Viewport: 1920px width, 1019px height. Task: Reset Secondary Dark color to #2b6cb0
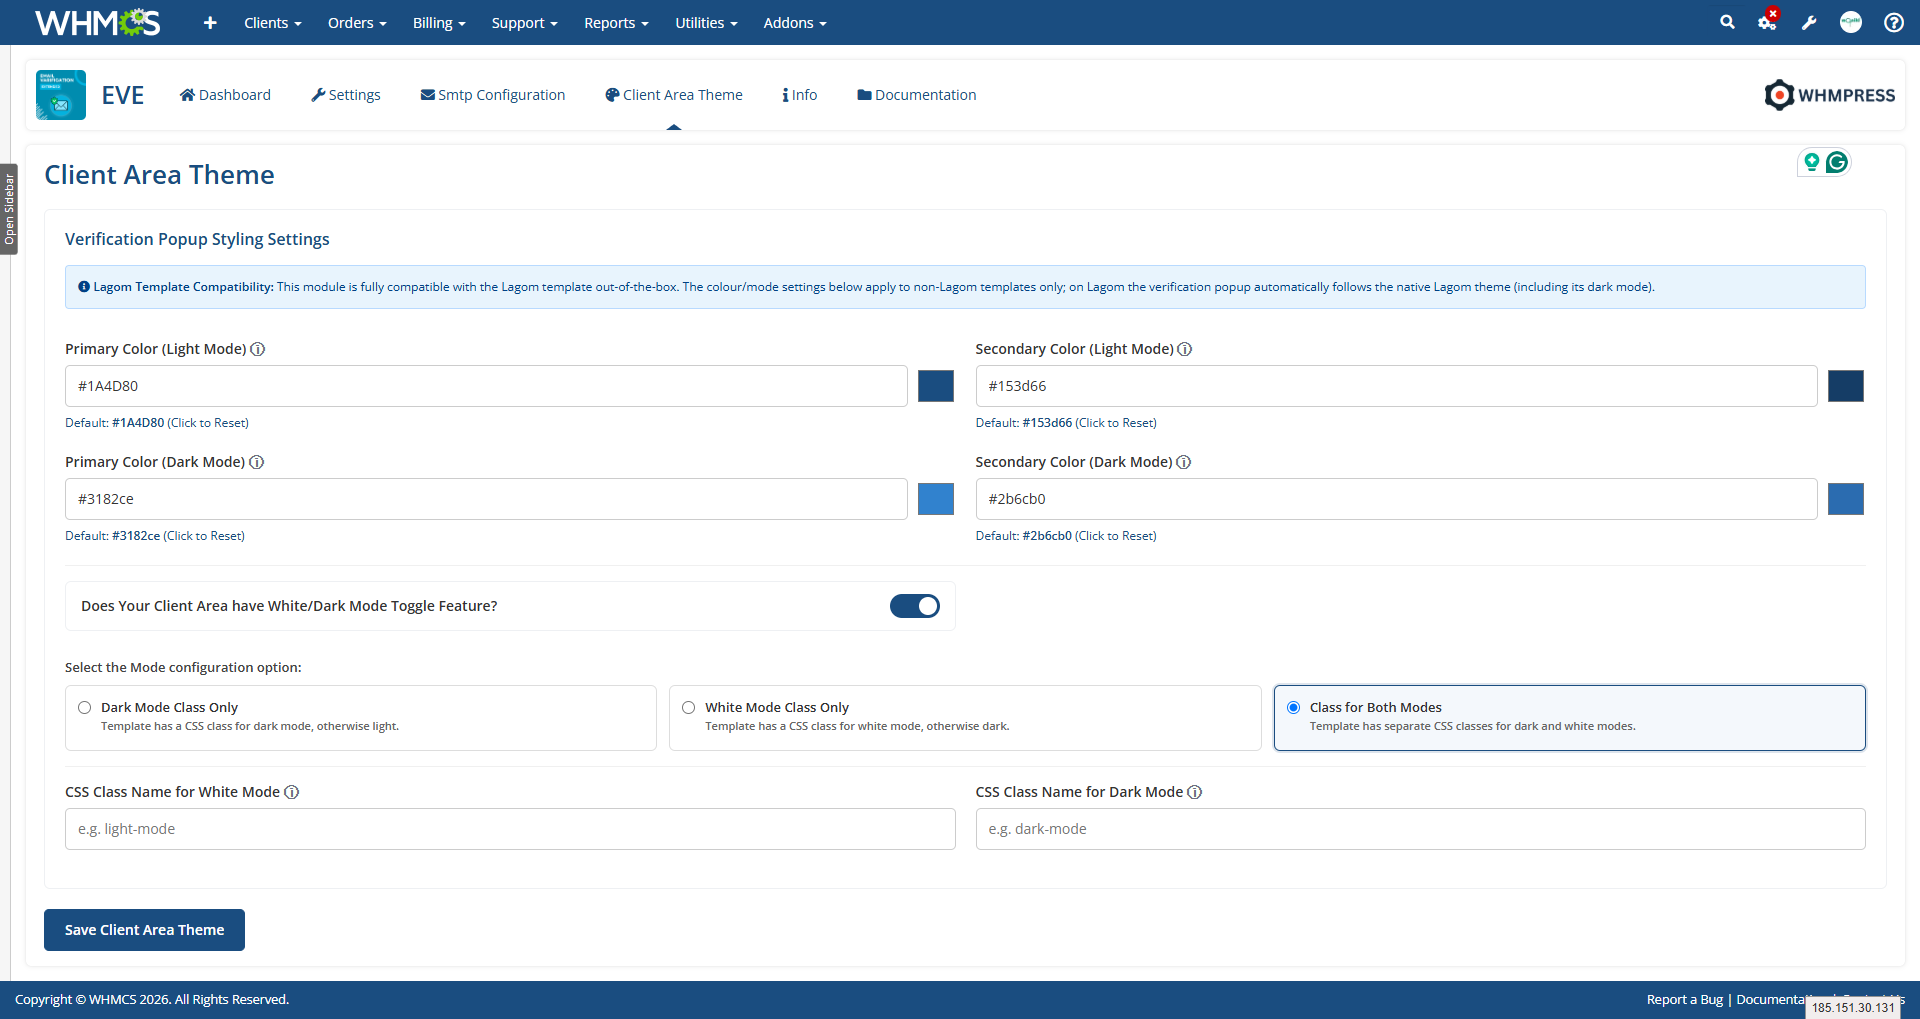pyautogui.click(x=1066, y=536)
